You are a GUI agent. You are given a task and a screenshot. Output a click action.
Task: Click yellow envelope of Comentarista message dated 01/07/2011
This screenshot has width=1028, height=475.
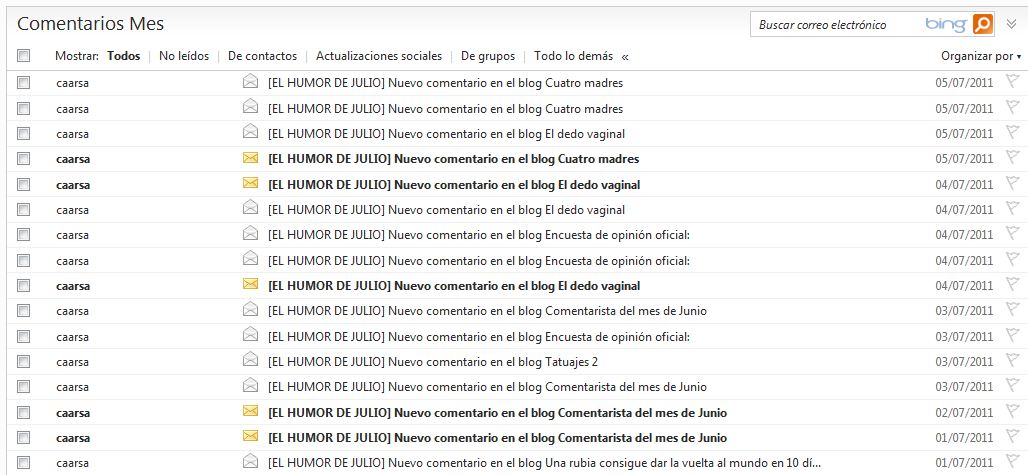(x=250, y=436)
